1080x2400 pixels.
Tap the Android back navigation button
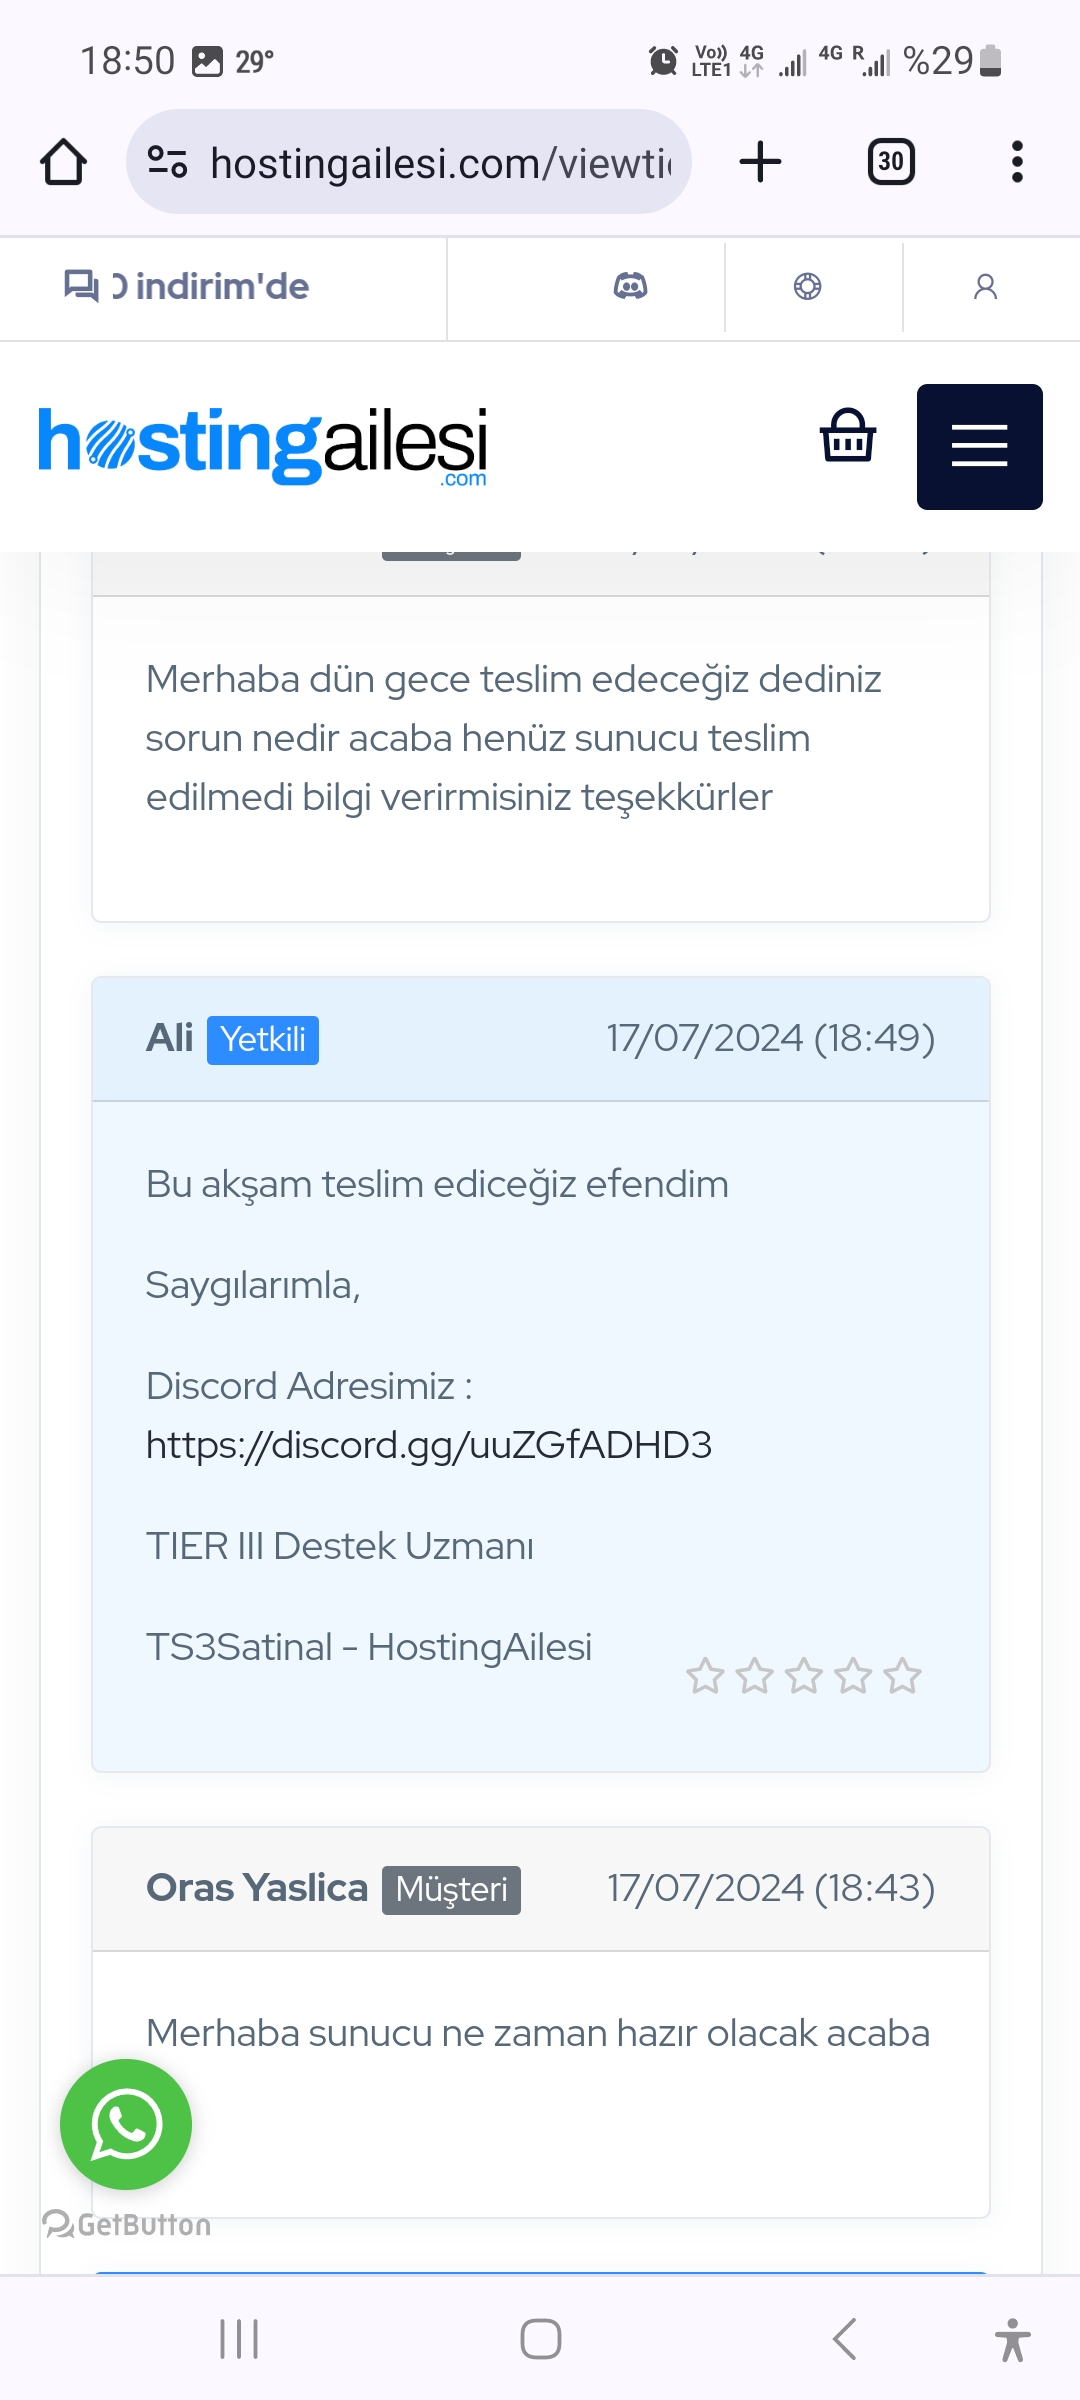(844, 2339)
